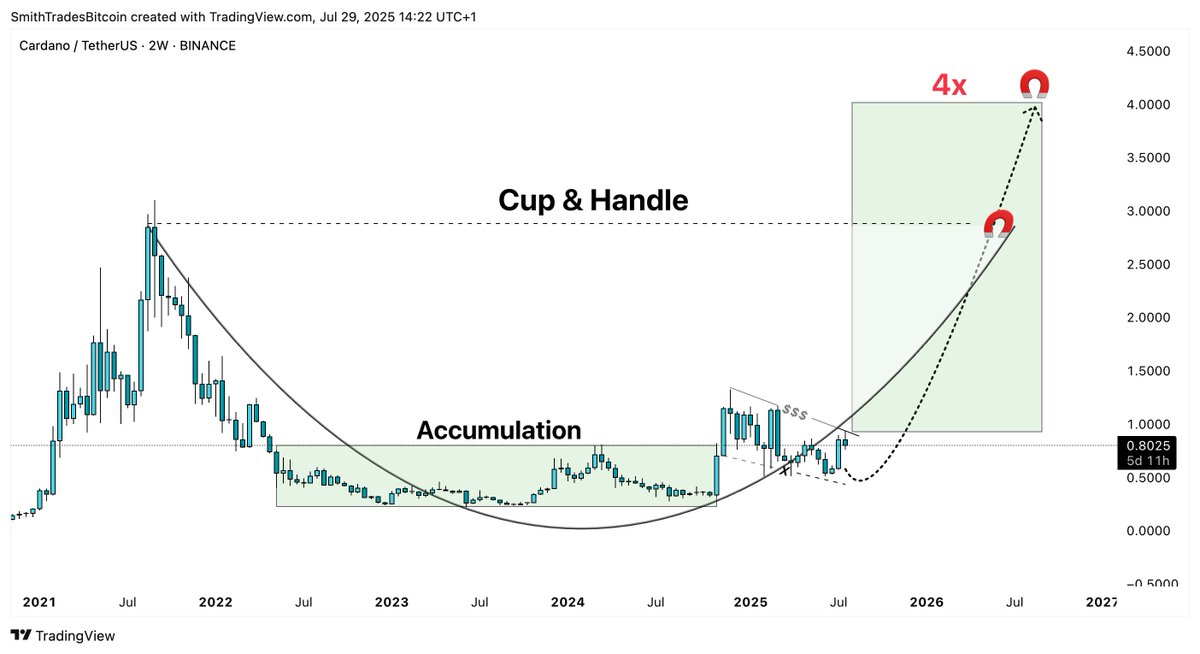This screenshot has height=654, width=1200.
Task: Click the TradingView logo icon
Action: [19, 636]
